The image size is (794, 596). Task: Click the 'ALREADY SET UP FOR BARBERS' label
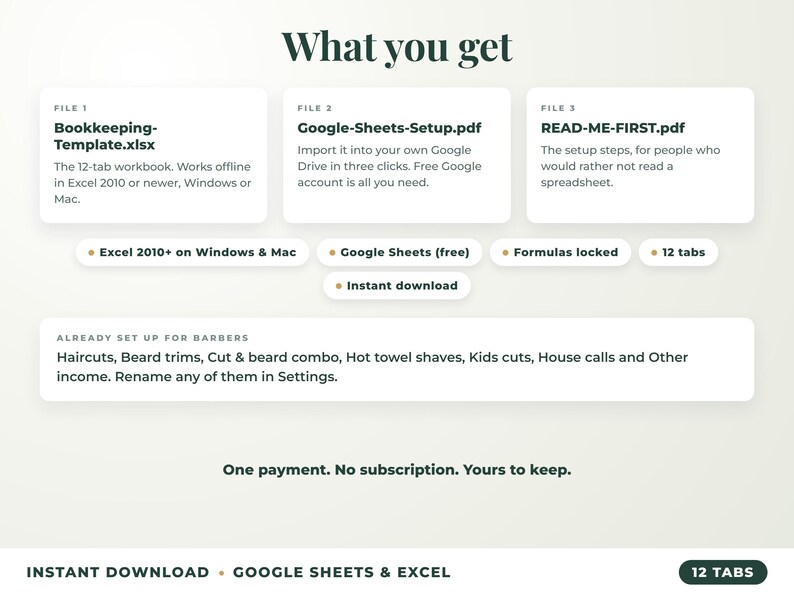coord(152,338)
